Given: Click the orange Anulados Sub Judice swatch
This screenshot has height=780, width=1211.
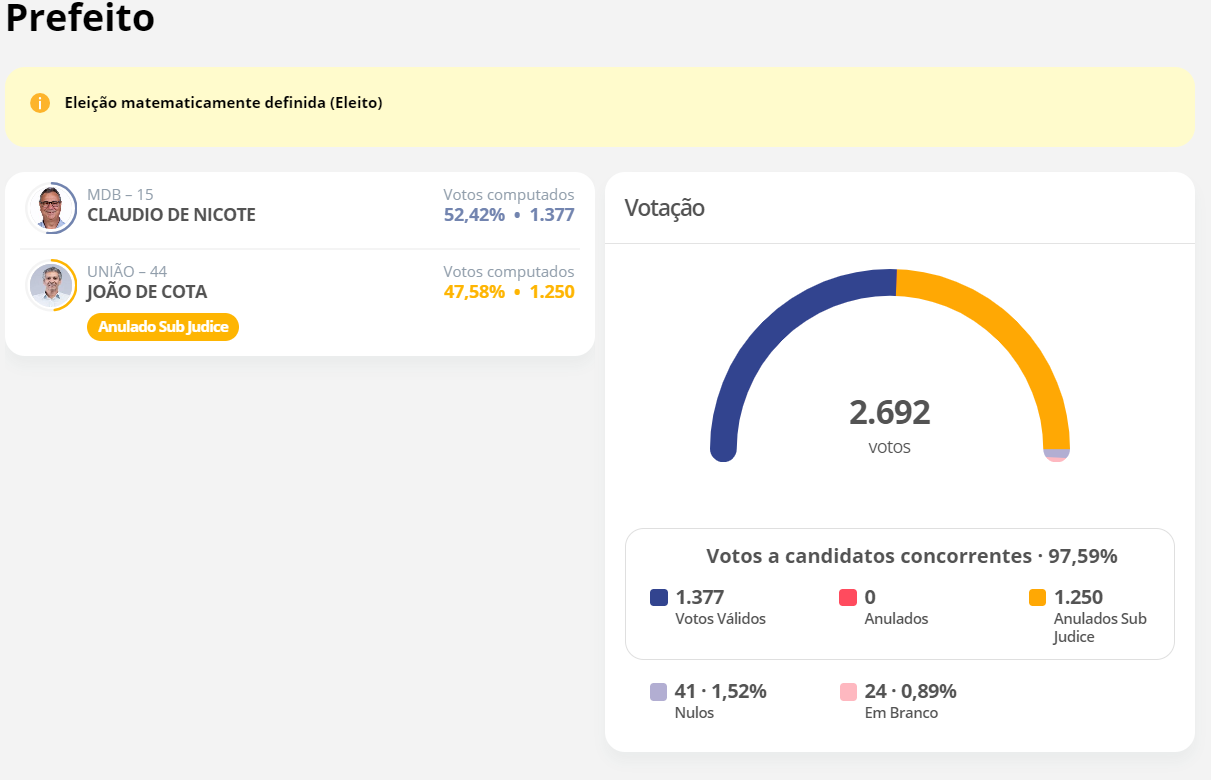Looking at the screenshot, I should tap(1037, 598).
